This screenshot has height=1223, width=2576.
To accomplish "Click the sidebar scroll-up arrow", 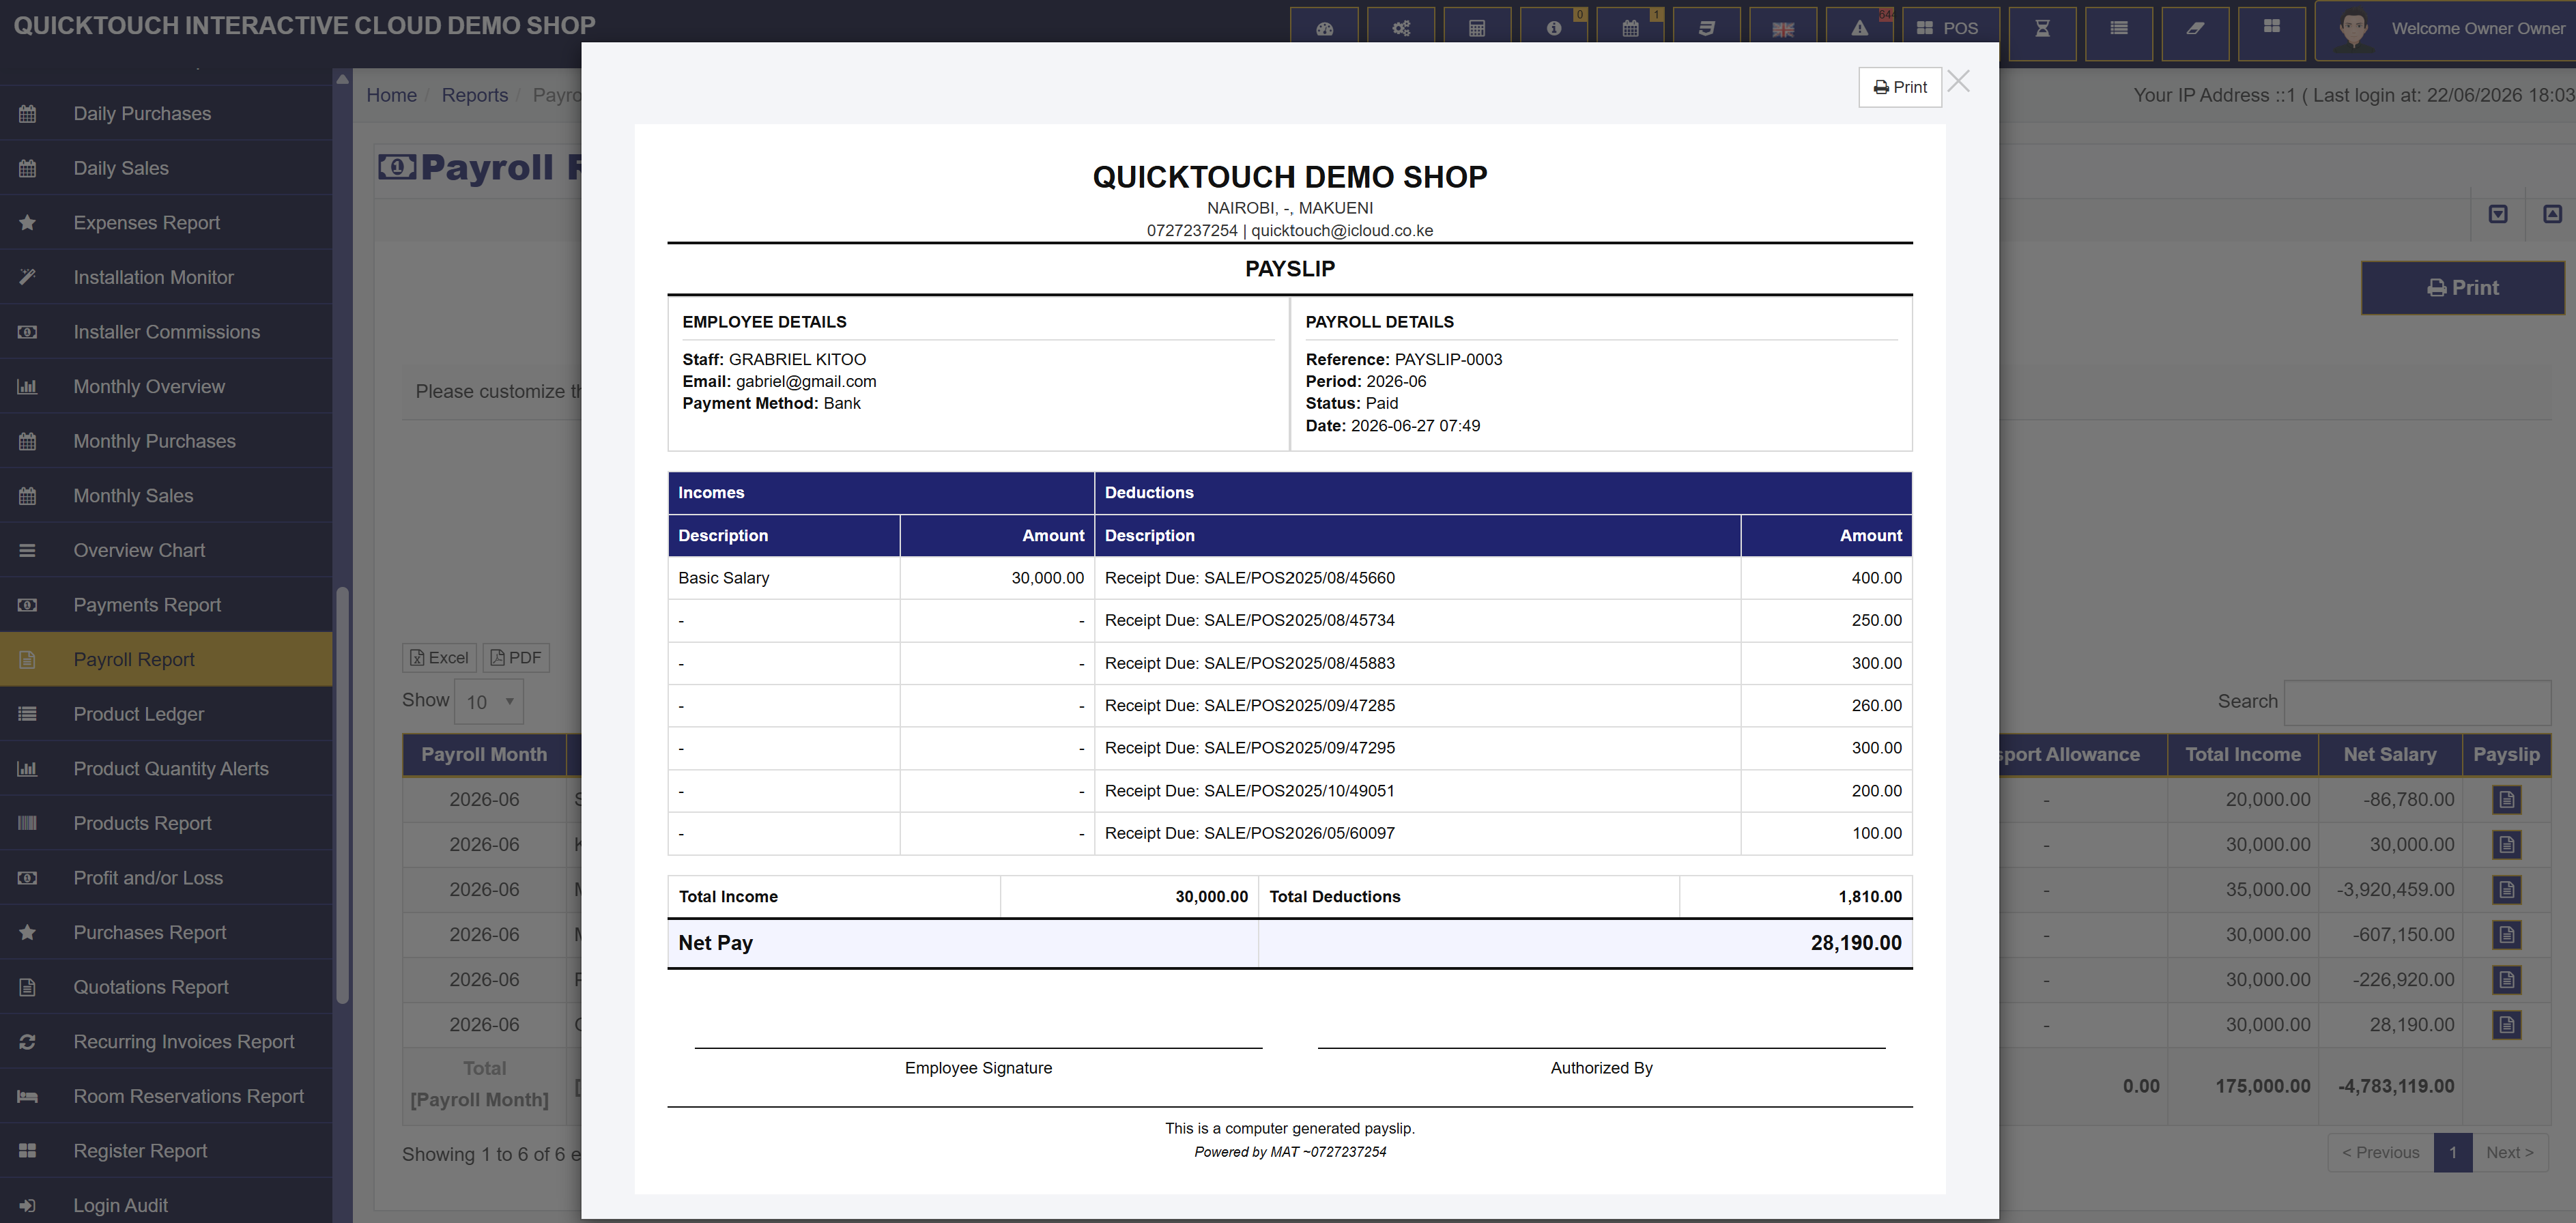I will click(343, 78).
